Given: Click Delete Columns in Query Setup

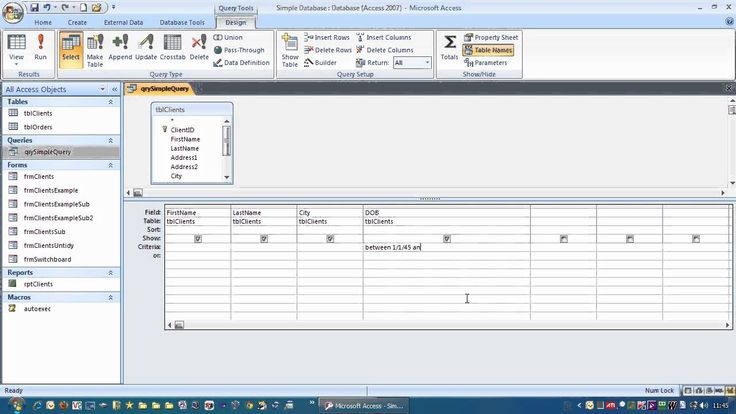Looking at the screenshot, I should pos(384,50).
